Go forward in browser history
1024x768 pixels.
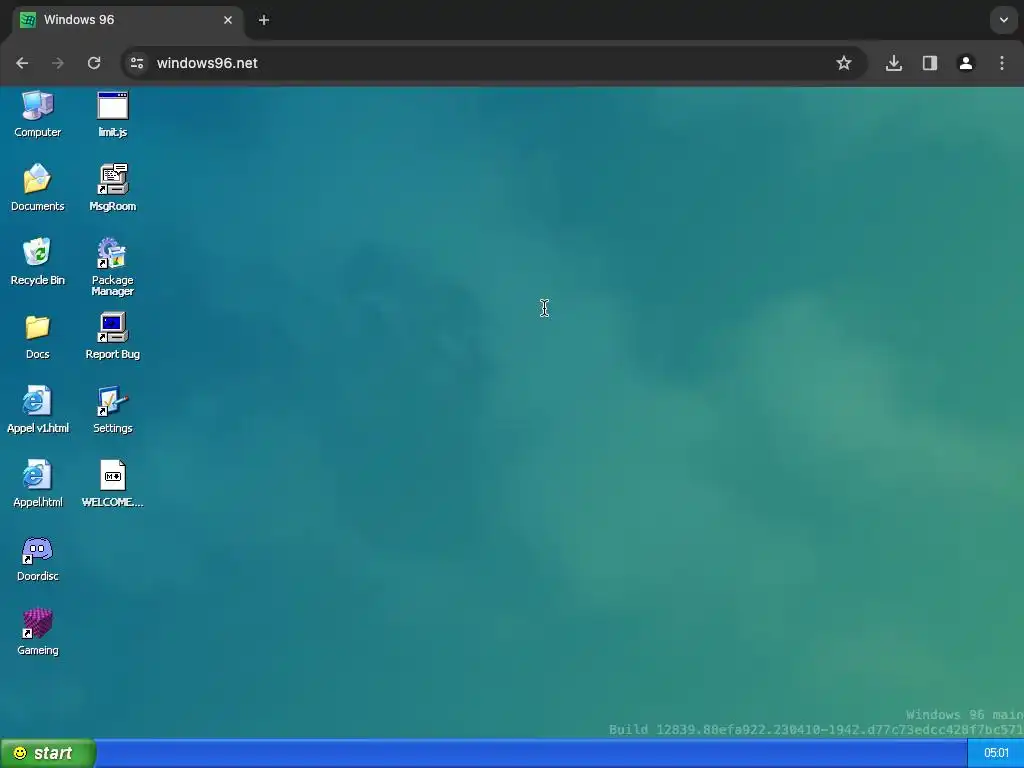(x=58, y=63)
